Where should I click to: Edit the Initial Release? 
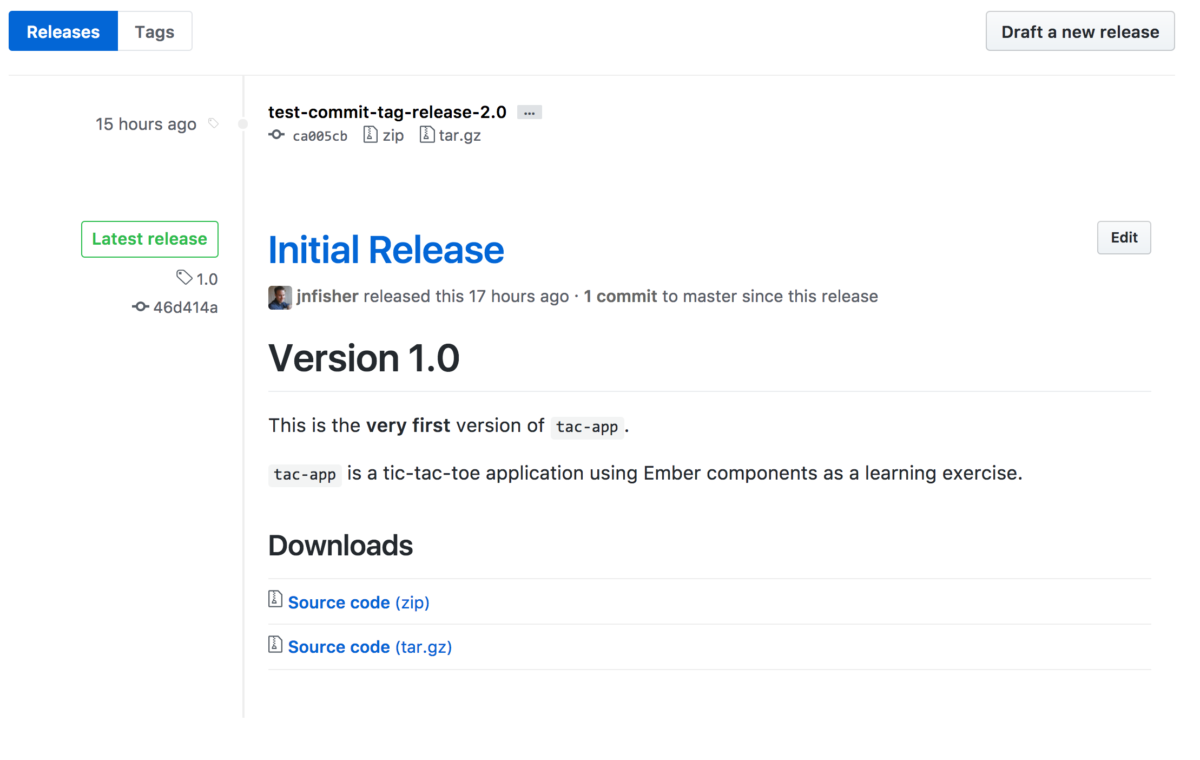pos(1123,237)
